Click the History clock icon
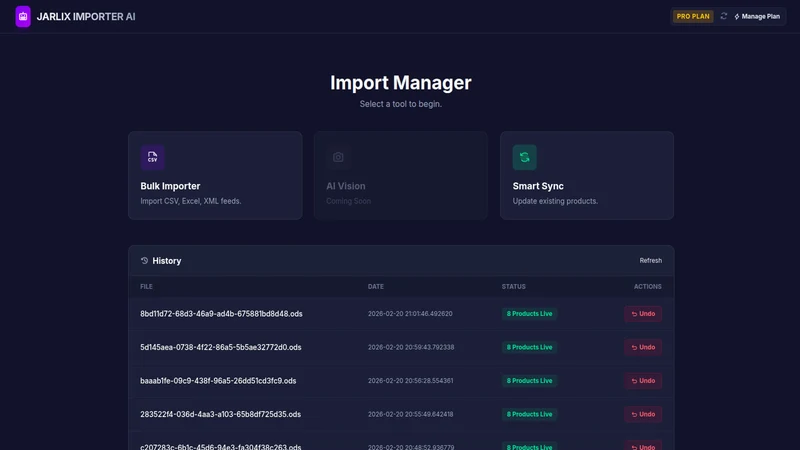The height and width of the screenshot is (450, 800). tap(144, 261)
